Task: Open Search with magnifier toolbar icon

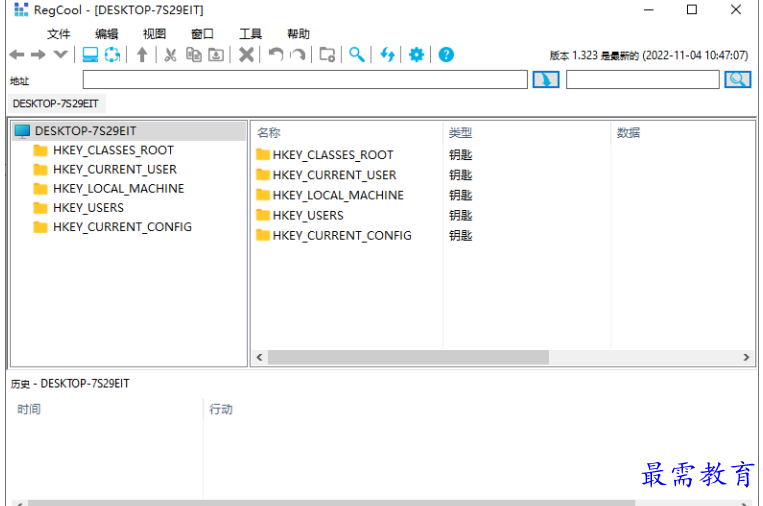Action: [x=357, y=54]
